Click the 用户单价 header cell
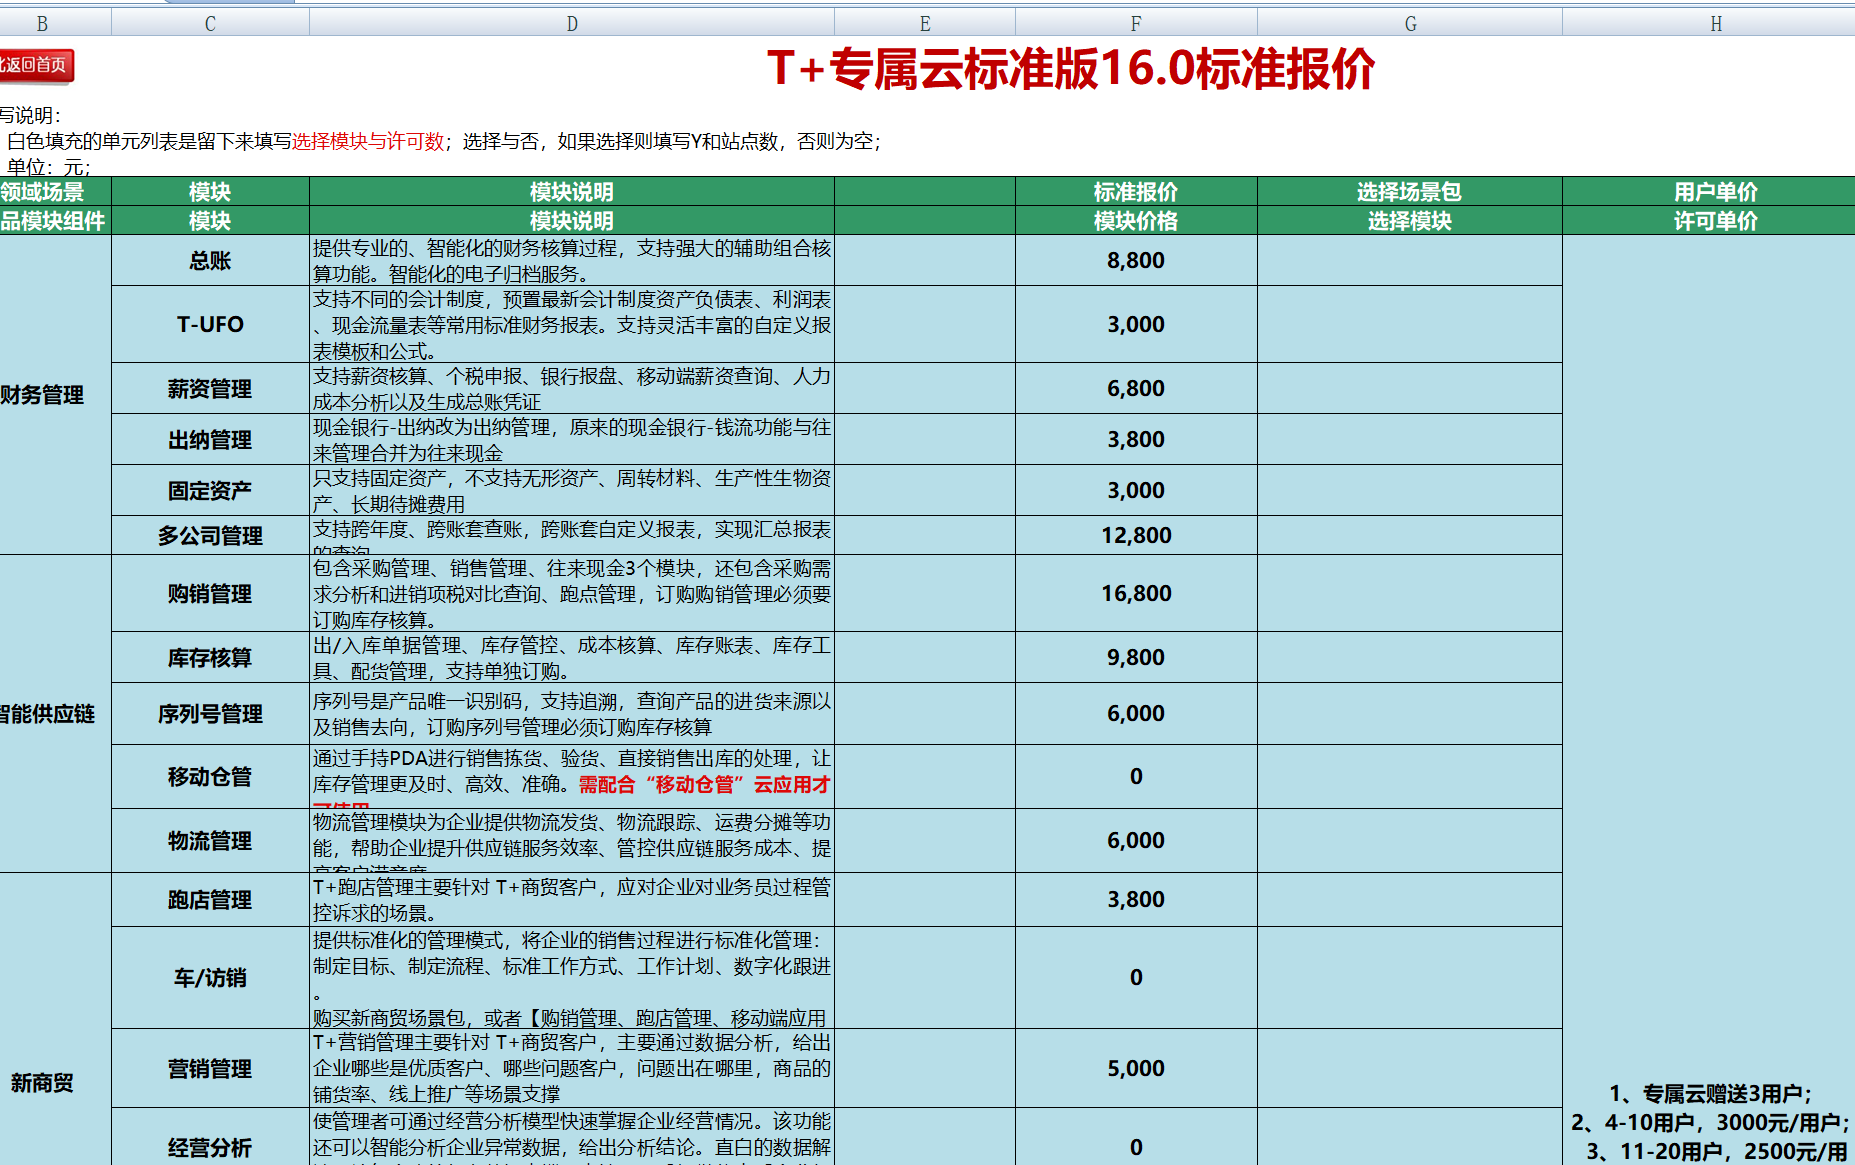Screen dimensions: 1855x1165 coord(1709,192)
